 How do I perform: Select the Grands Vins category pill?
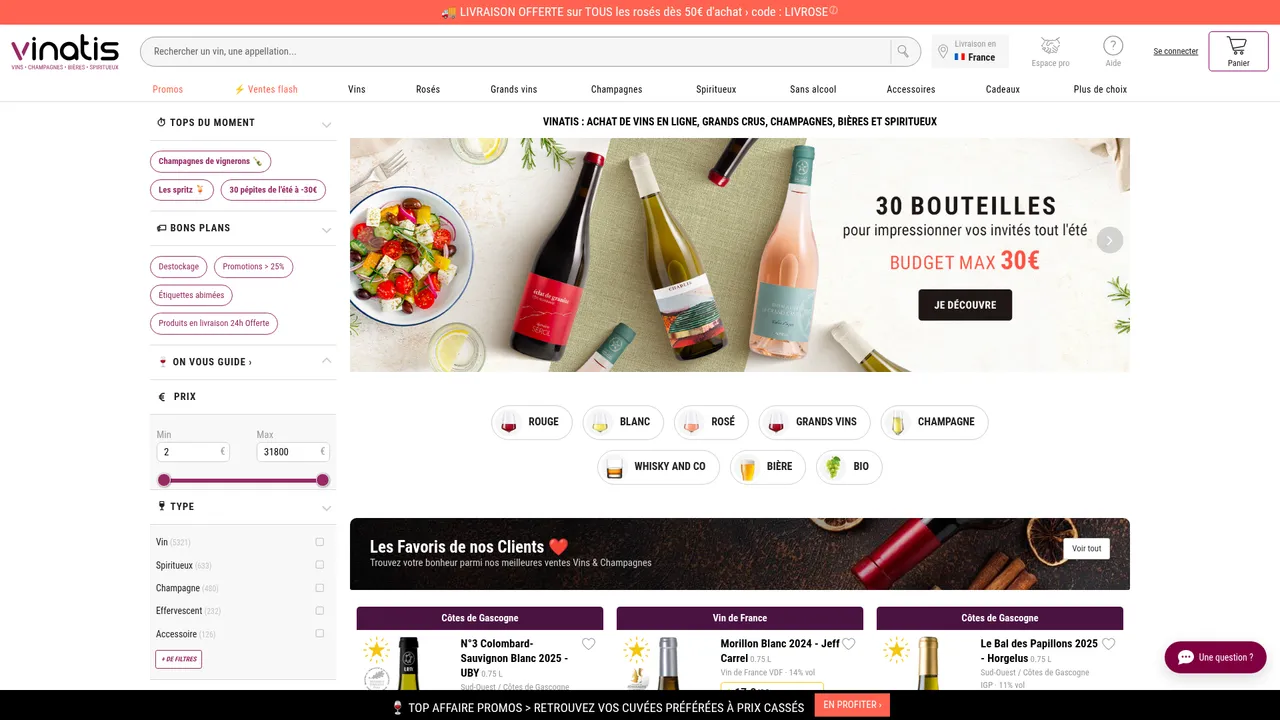click(x=814, y=422)
